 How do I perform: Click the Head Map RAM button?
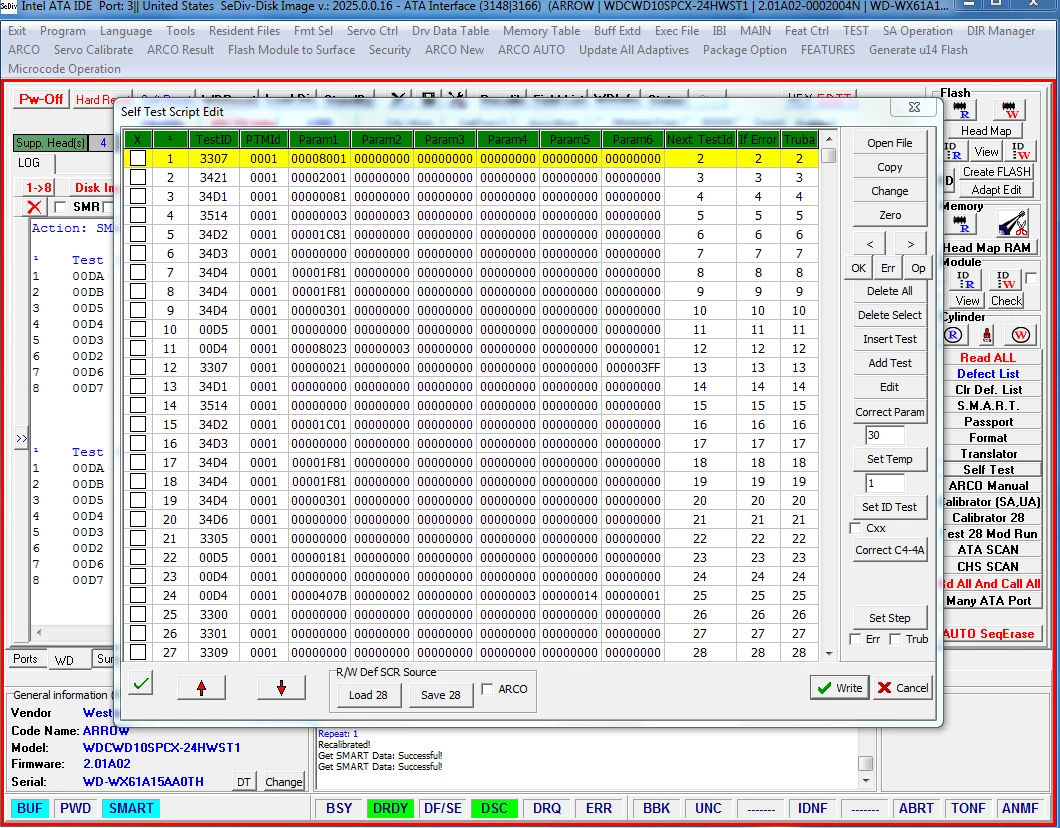[987, 247]
